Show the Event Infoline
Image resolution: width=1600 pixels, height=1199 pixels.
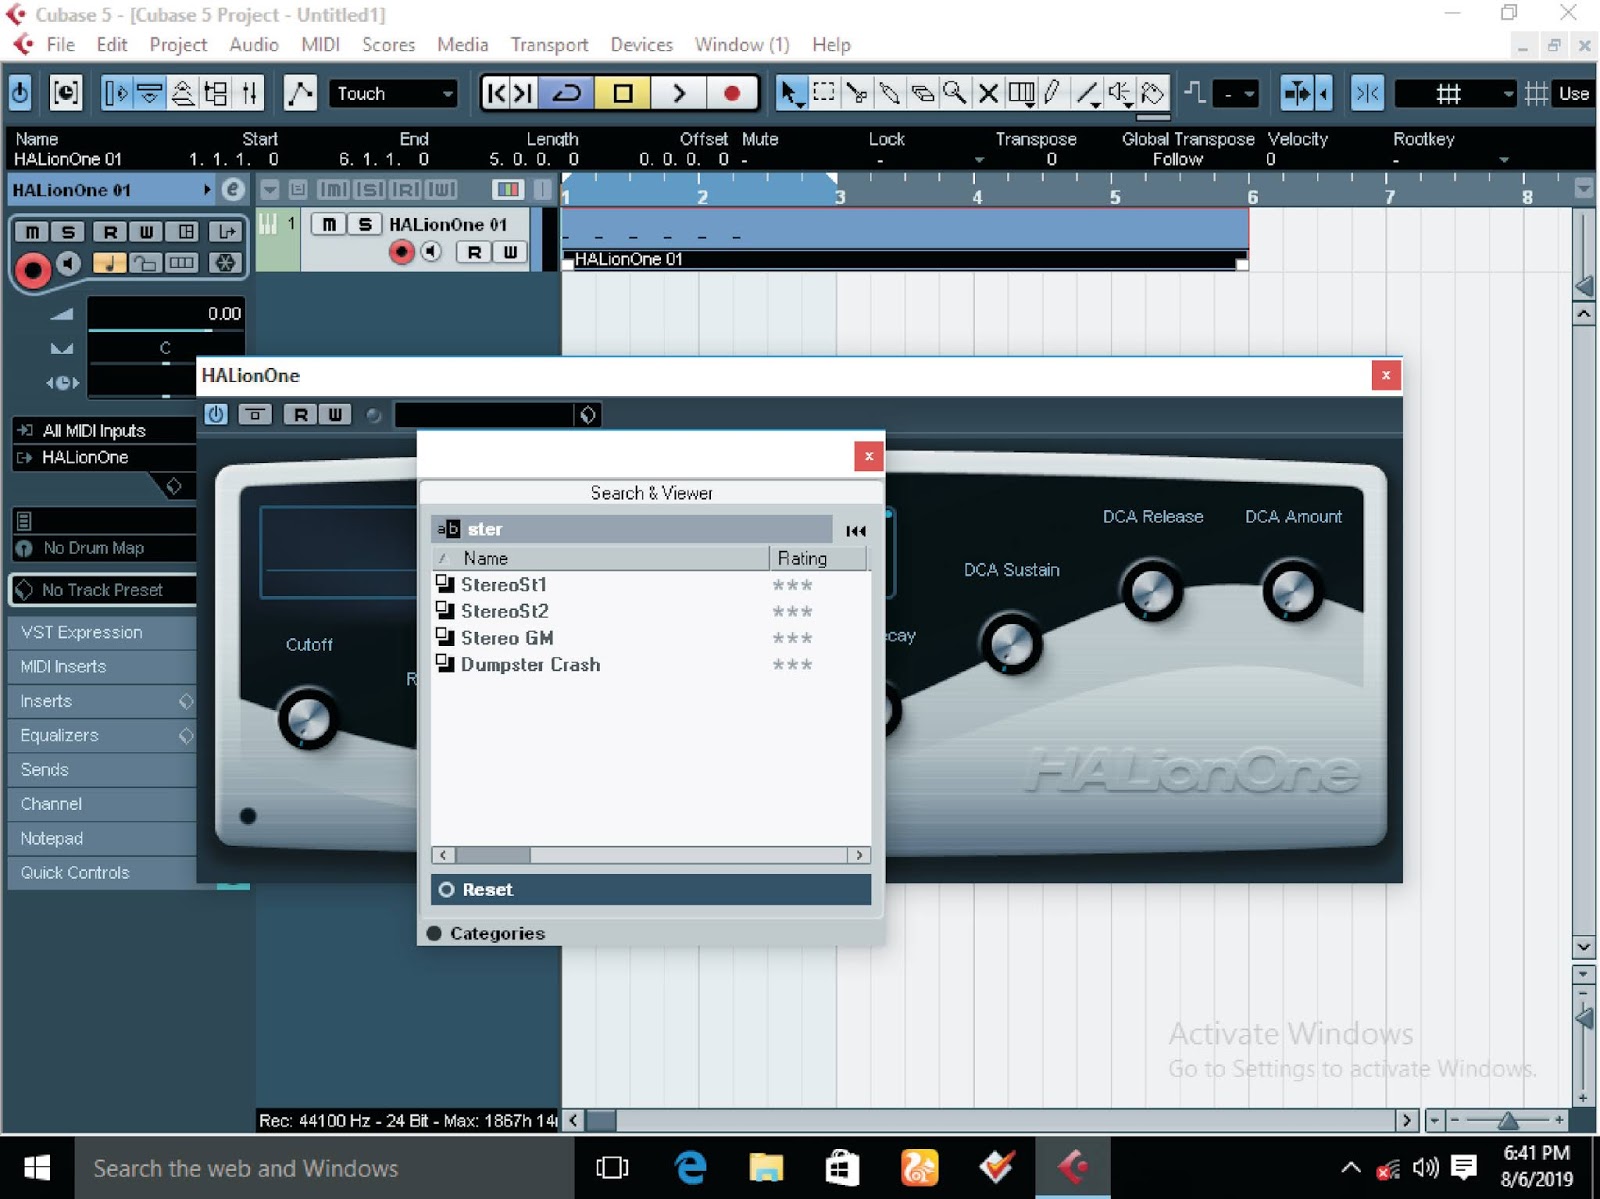tap(150, 93)
